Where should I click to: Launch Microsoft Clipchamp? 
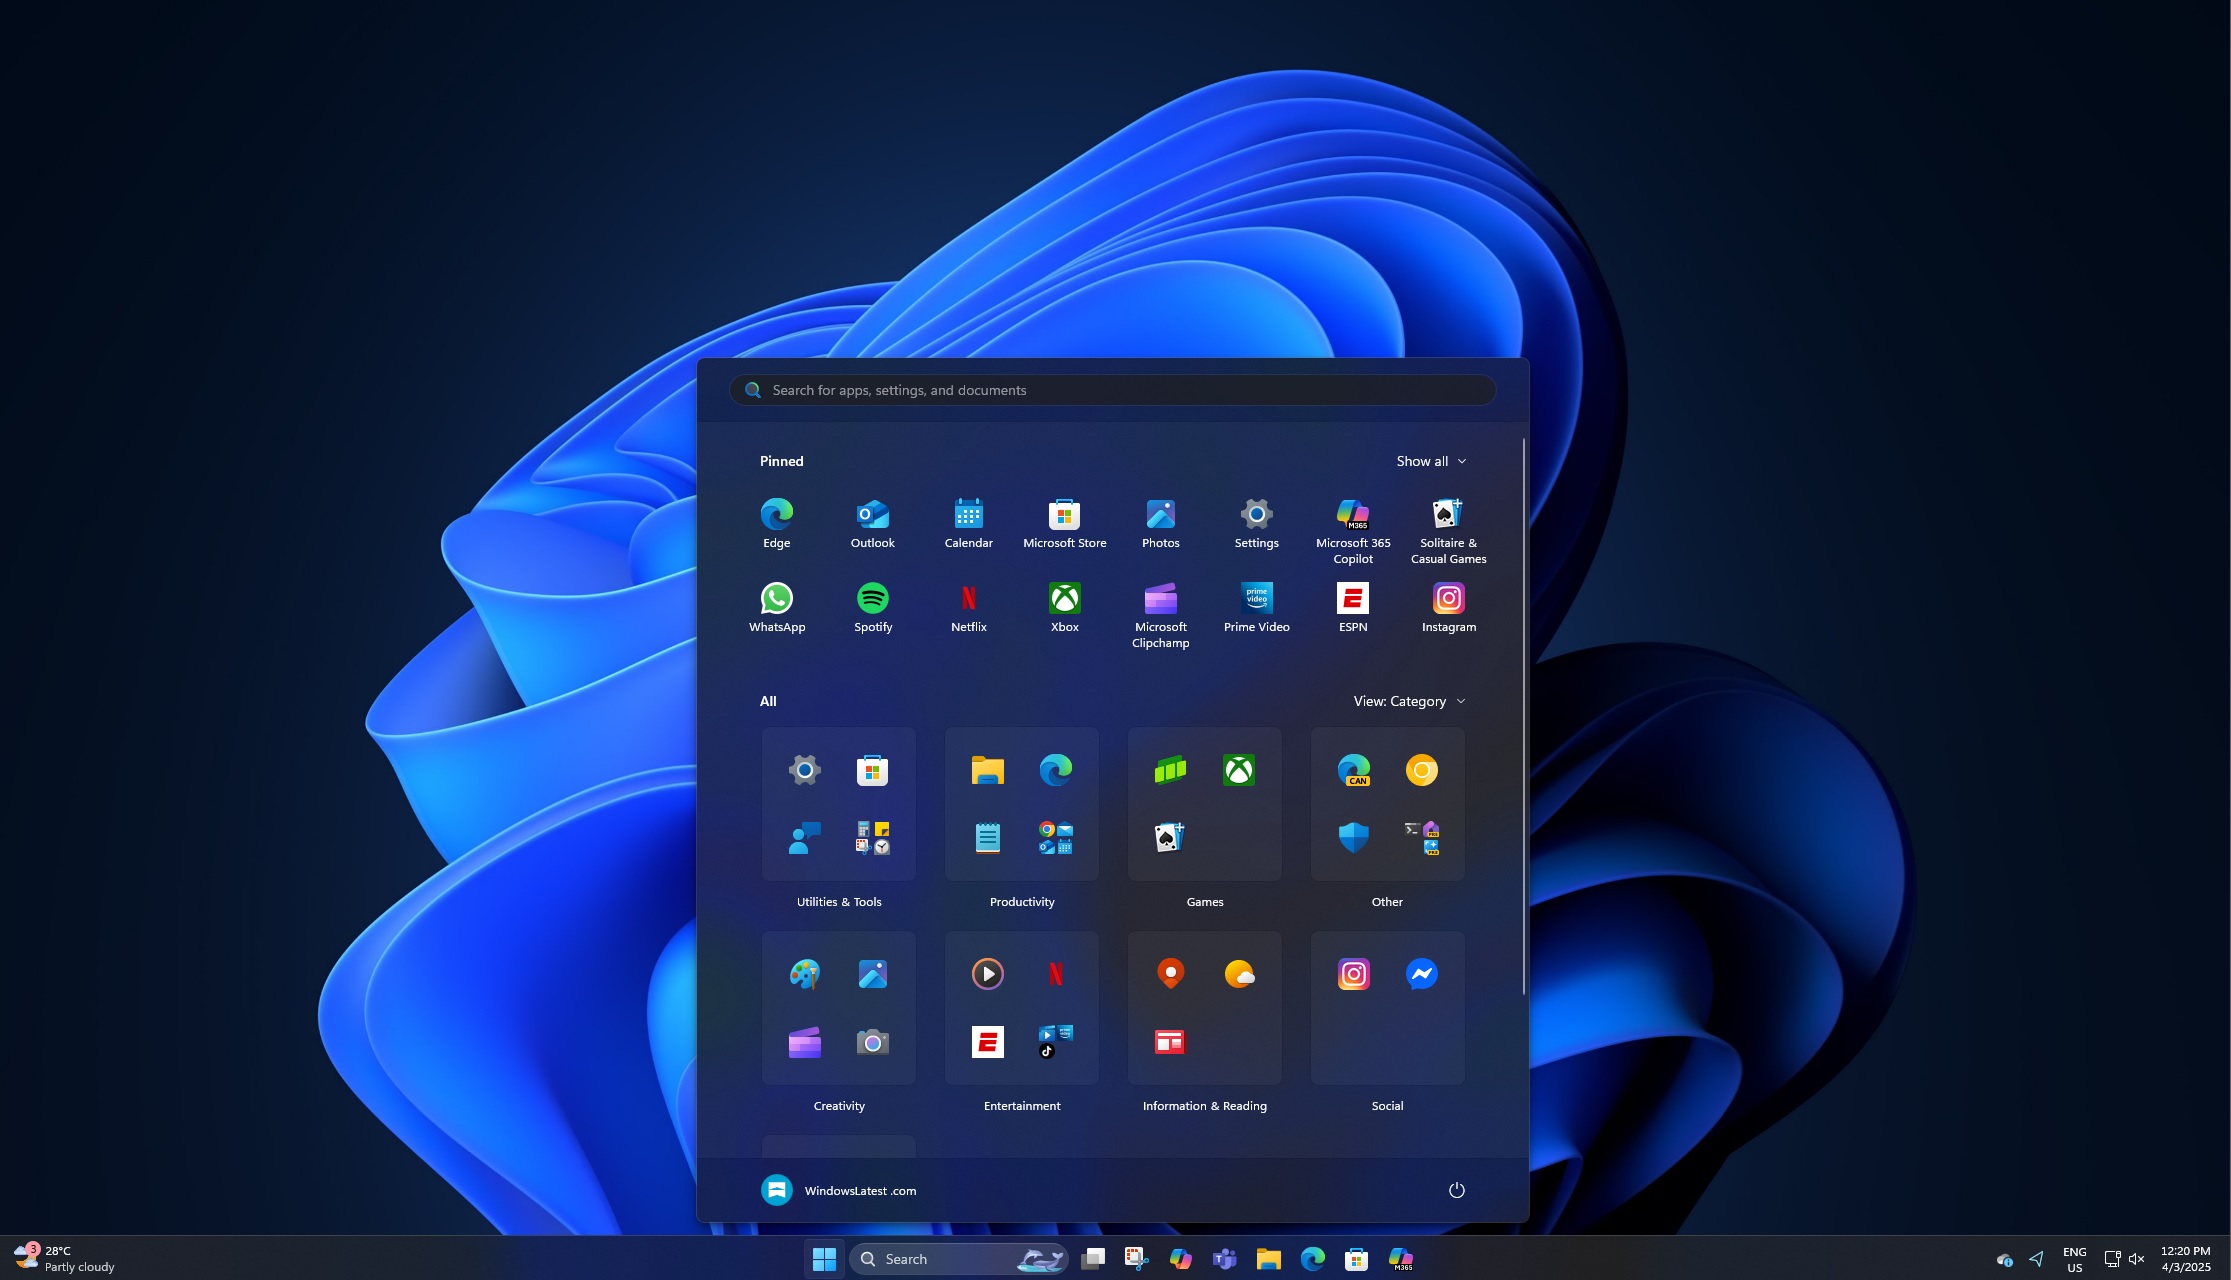pos(1160,598)
